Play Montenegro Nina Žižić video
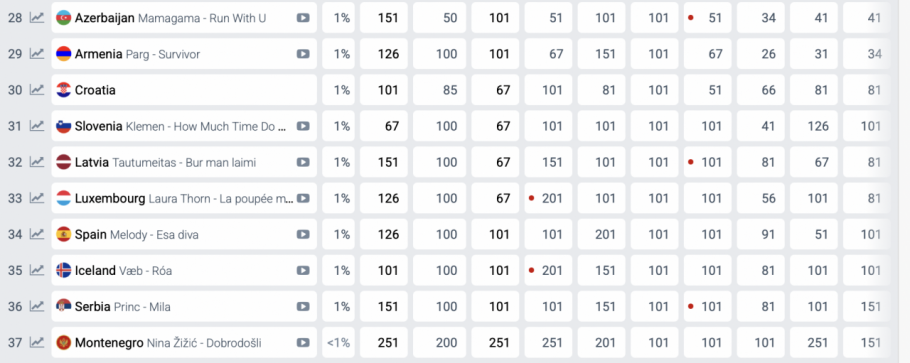This screenshot has width=910, height=363. pos(303,343)
